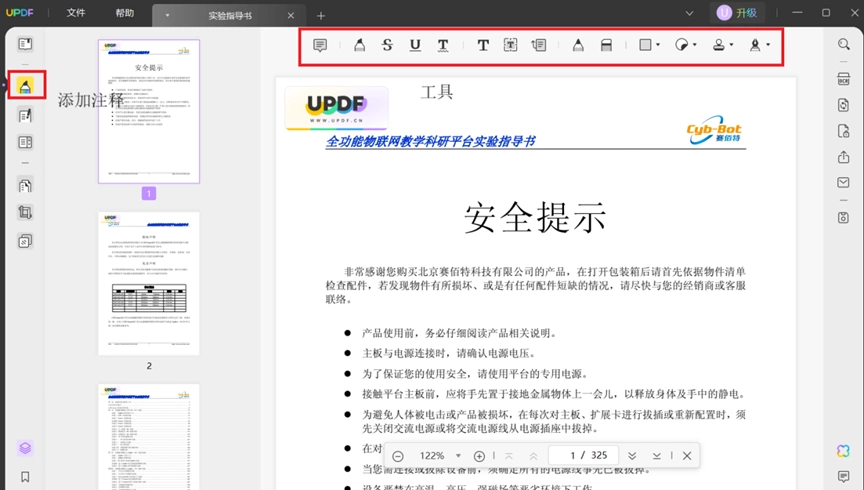
Task: Toggle the comment/annotate mode in left sidebar
Action: [25, 85]
